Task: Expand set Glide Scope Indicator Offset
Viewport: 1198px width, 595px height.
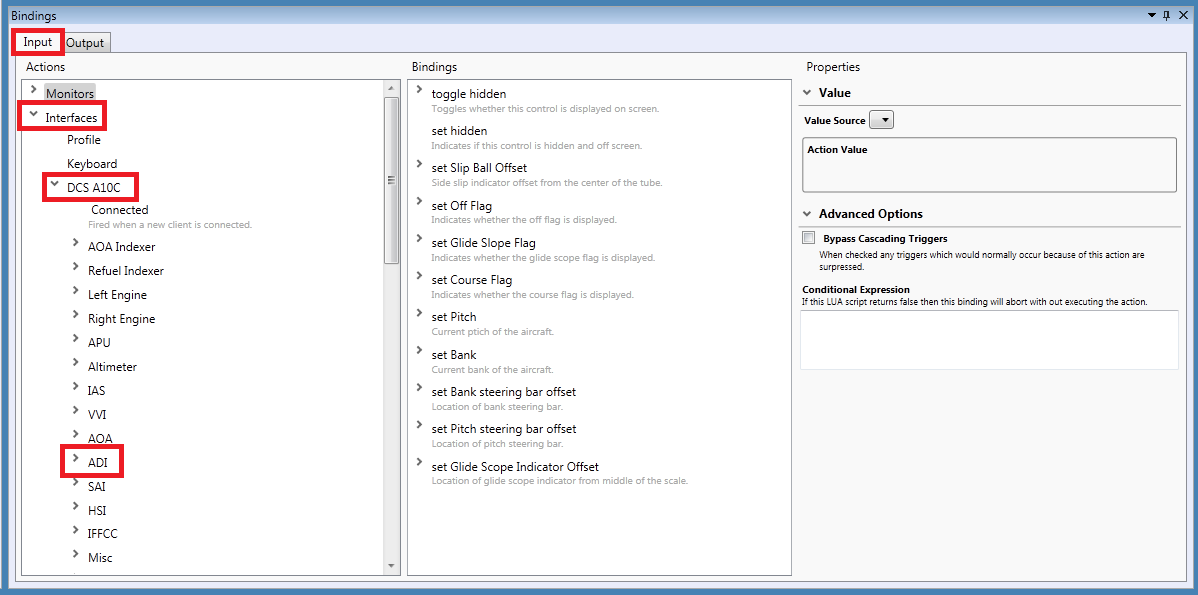Action: (x=419, y=462)
